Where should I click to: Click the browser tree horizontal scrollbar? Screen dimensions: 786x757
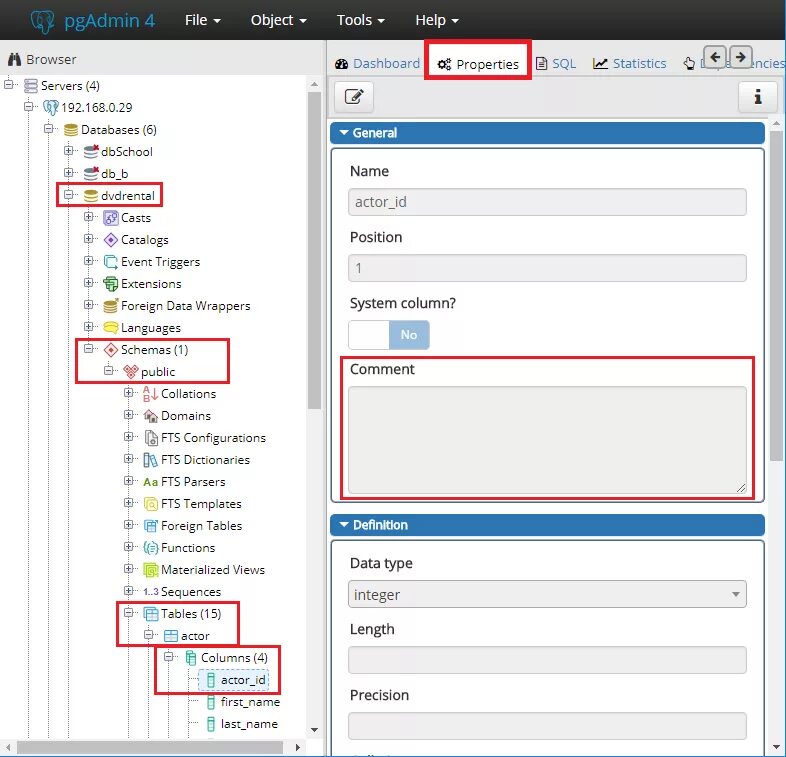[x=150, y=747]
